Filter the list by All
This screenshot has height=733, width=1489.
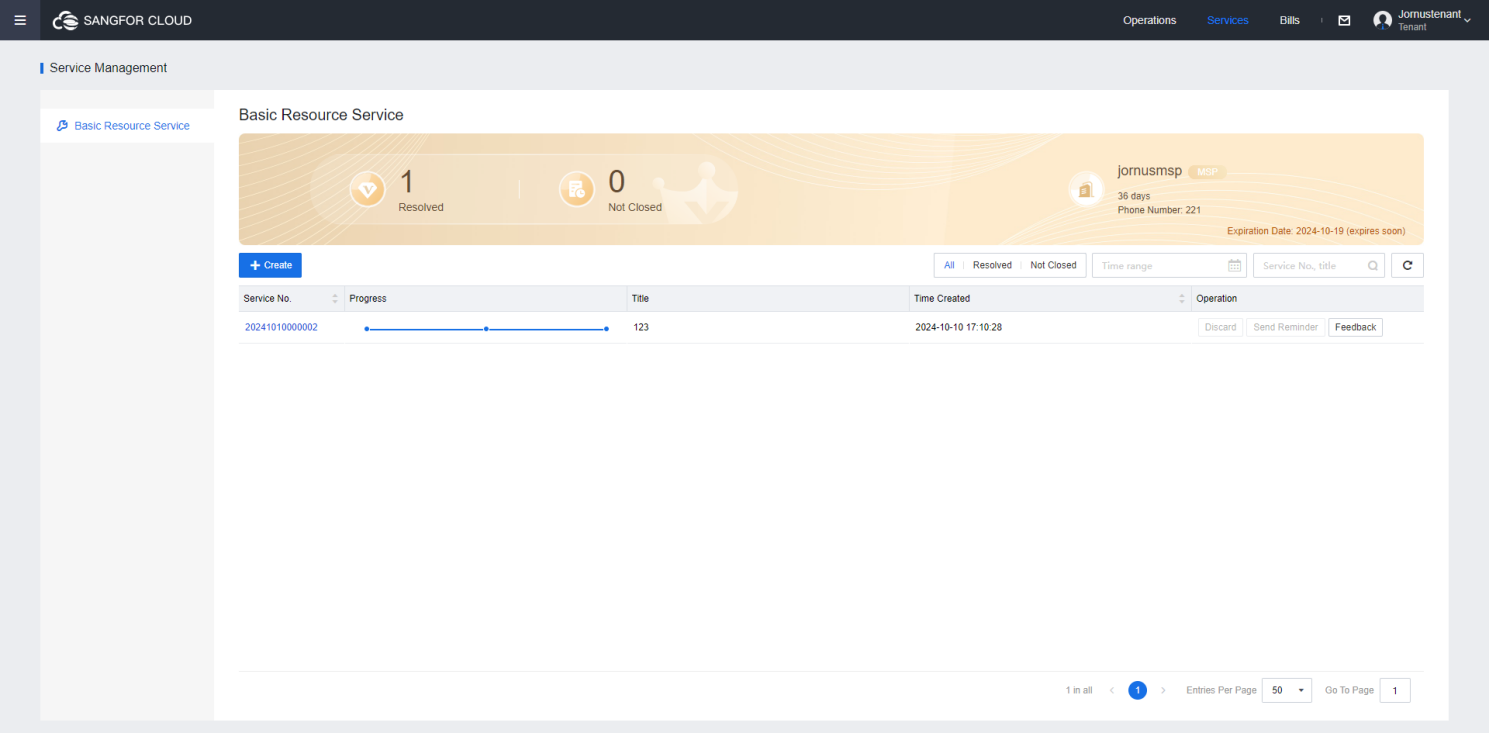pos(949,265)
